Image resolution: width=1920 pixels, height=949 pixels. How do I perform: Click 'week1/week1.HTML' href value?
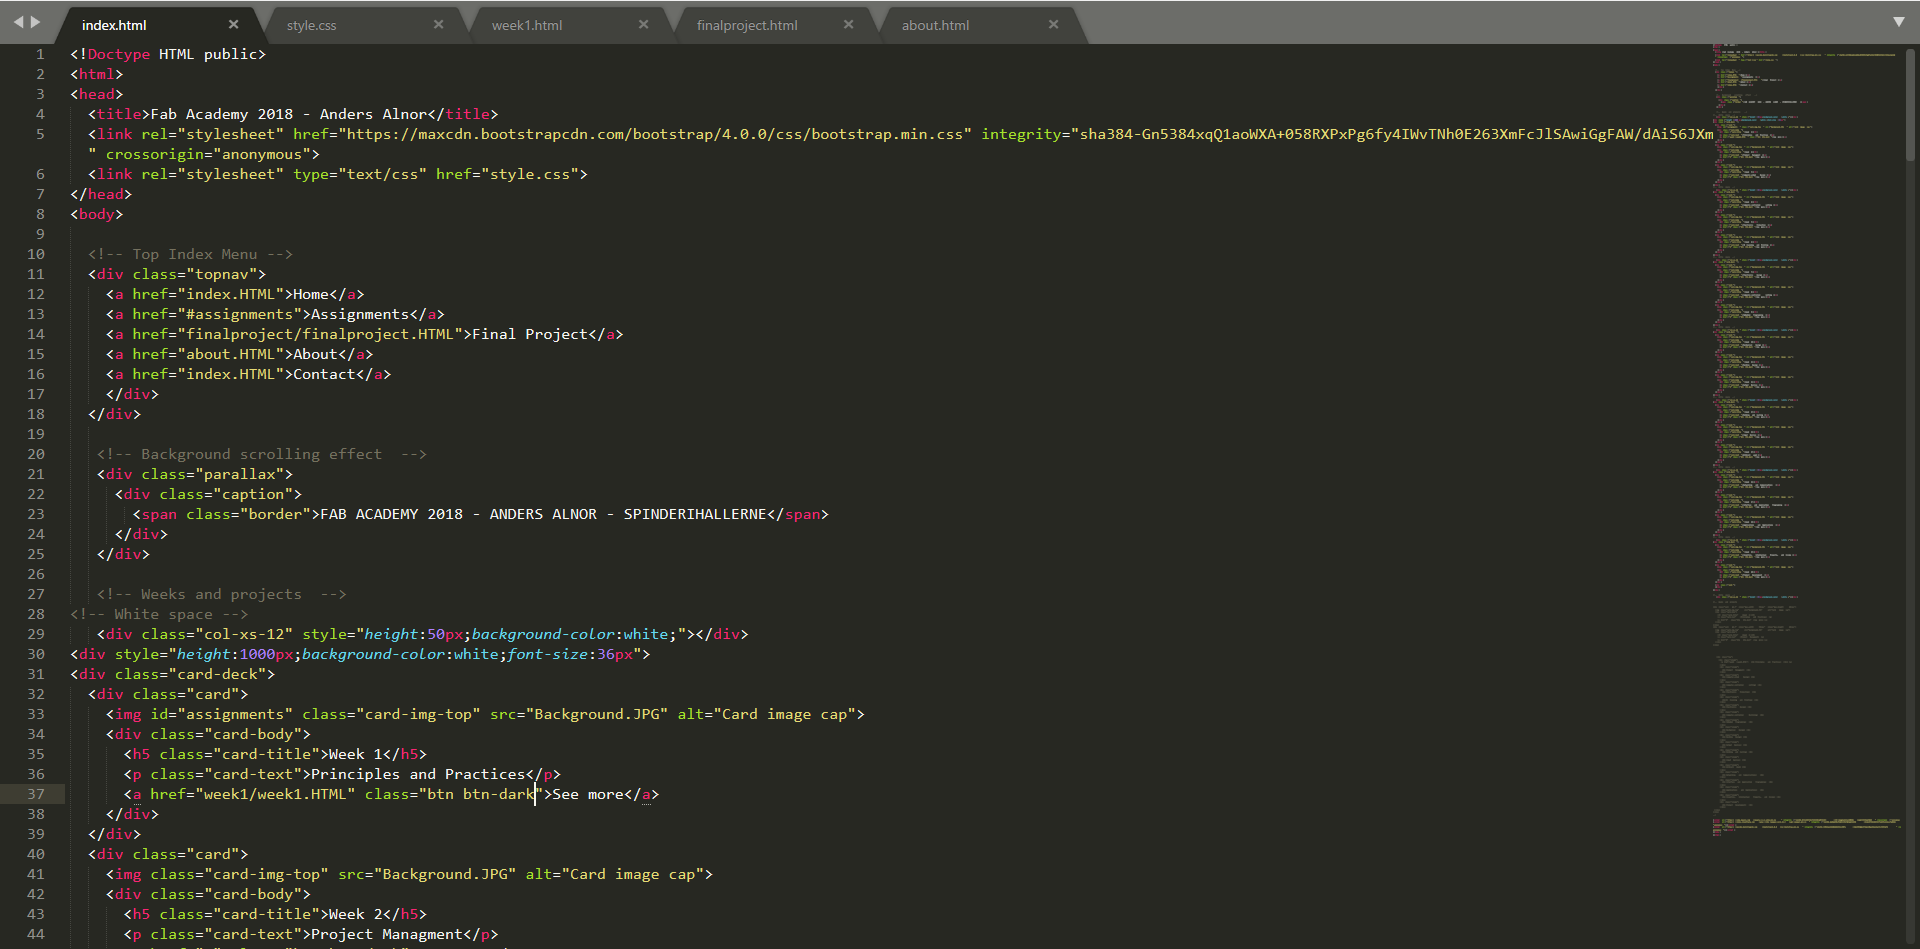pyautogui.click(x=275, y=794)
